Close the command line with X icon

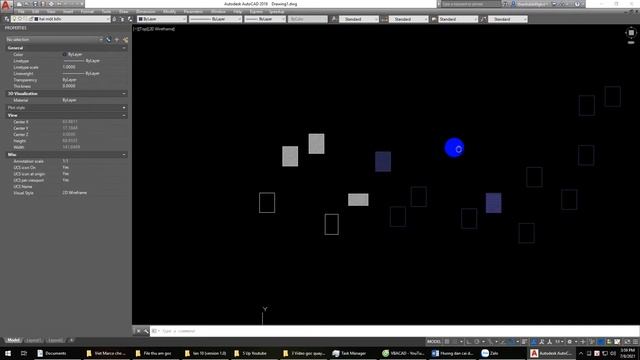click(138, 331)
